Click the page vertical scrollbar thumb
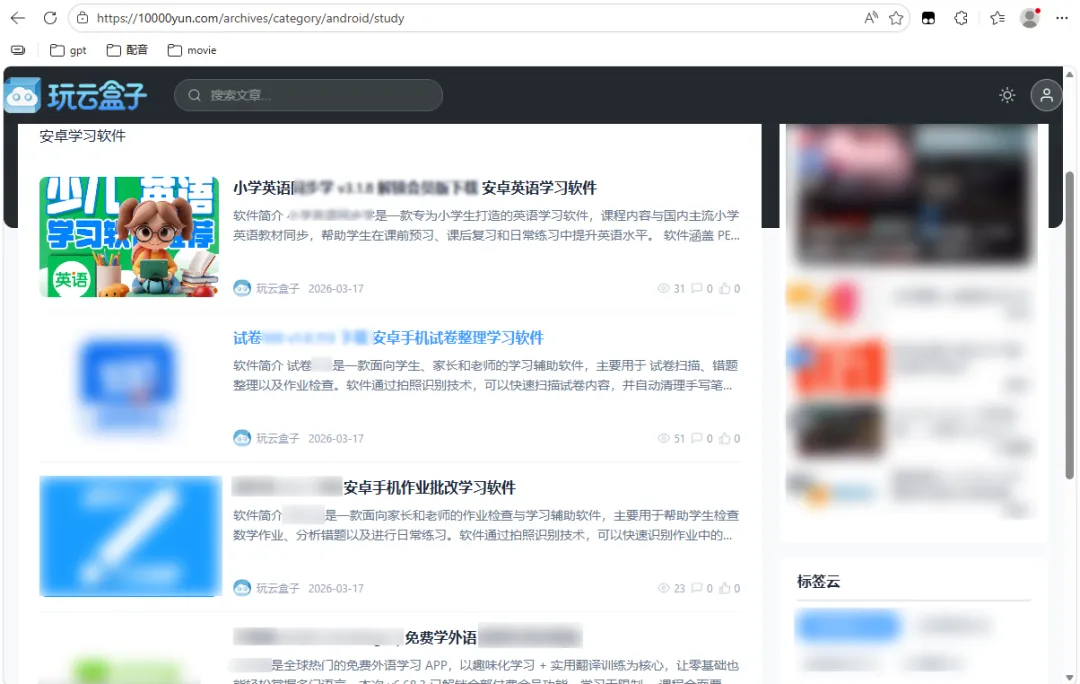The width and height of the screenshot is (1080, 684). (1070, 324)
